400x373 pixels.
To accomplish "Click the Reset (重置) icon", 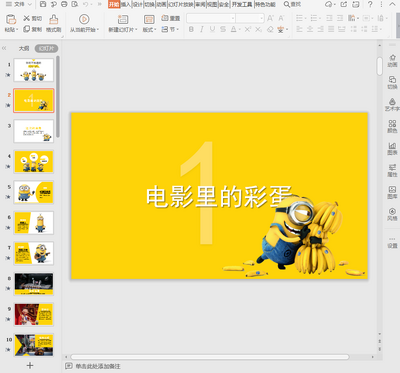I will coord(165,18).
